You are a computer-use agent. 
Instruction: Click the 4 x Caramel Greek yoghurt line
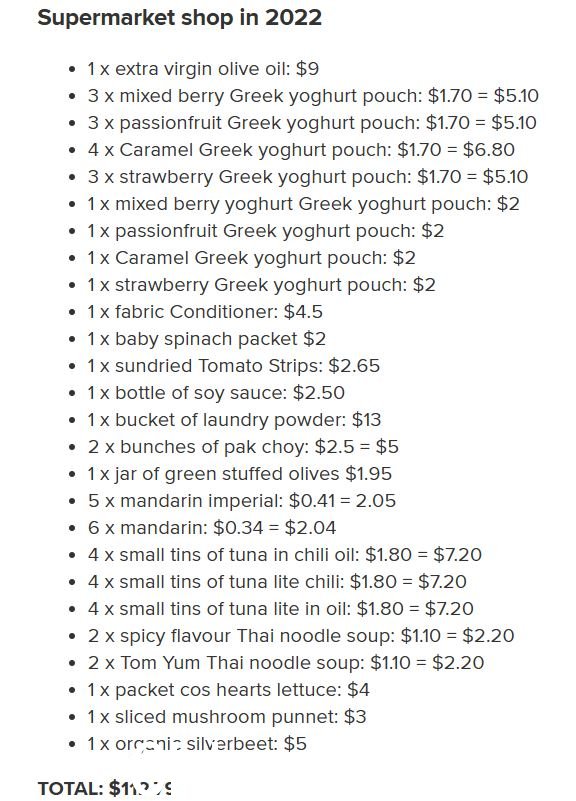(x=301, y=150)
